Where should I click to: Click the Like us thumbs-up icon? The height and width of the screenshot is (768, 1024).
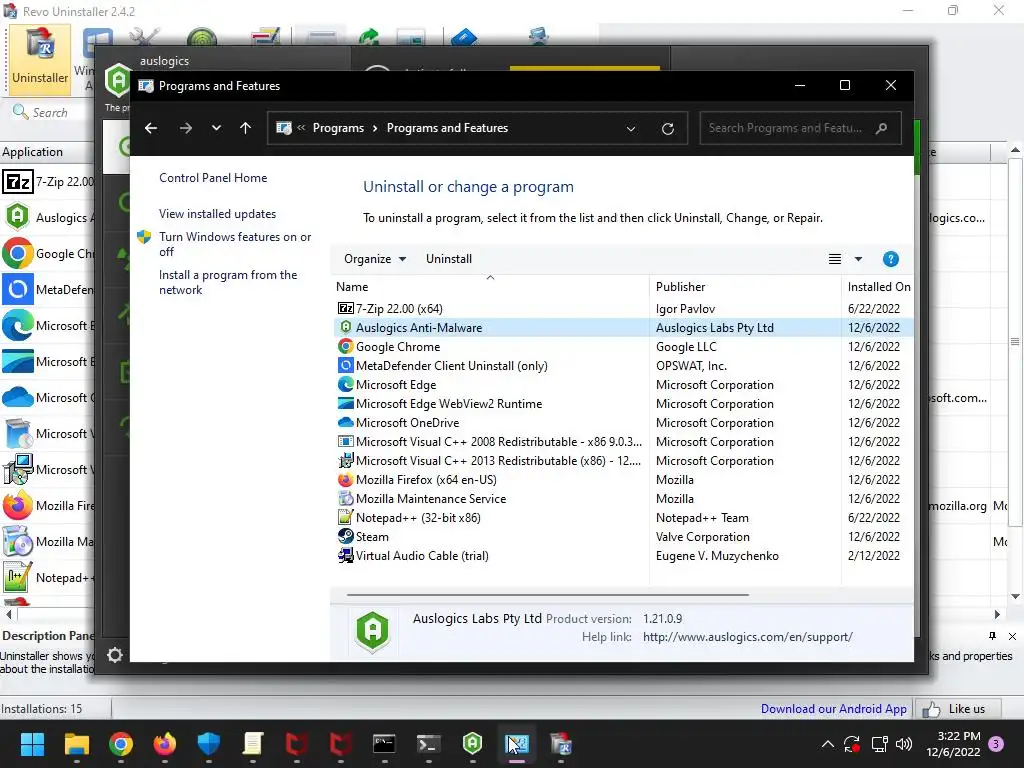coord(931,709)
